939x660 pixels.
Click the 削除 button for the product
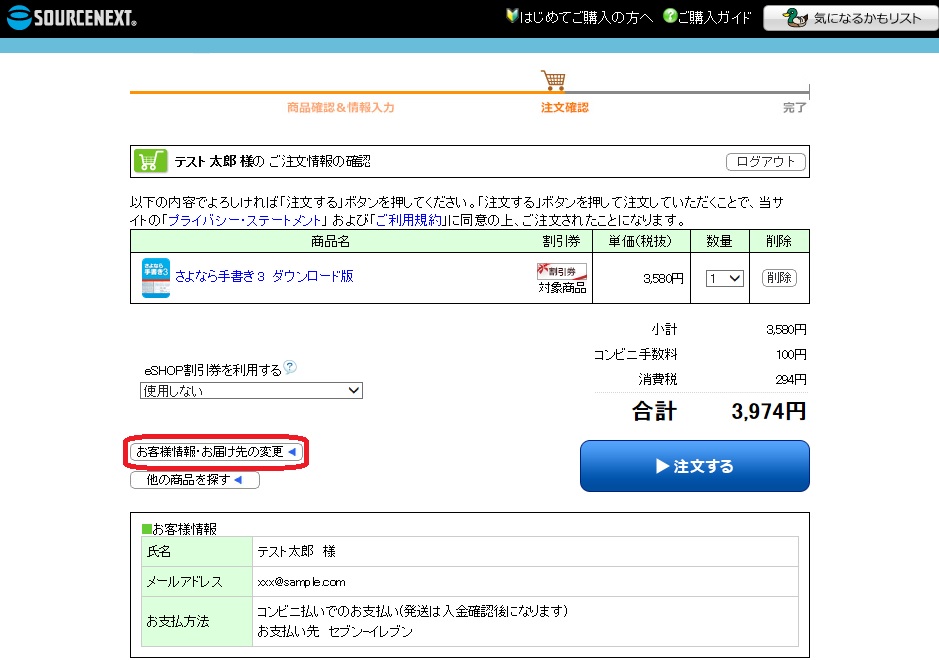pos(779,278)
